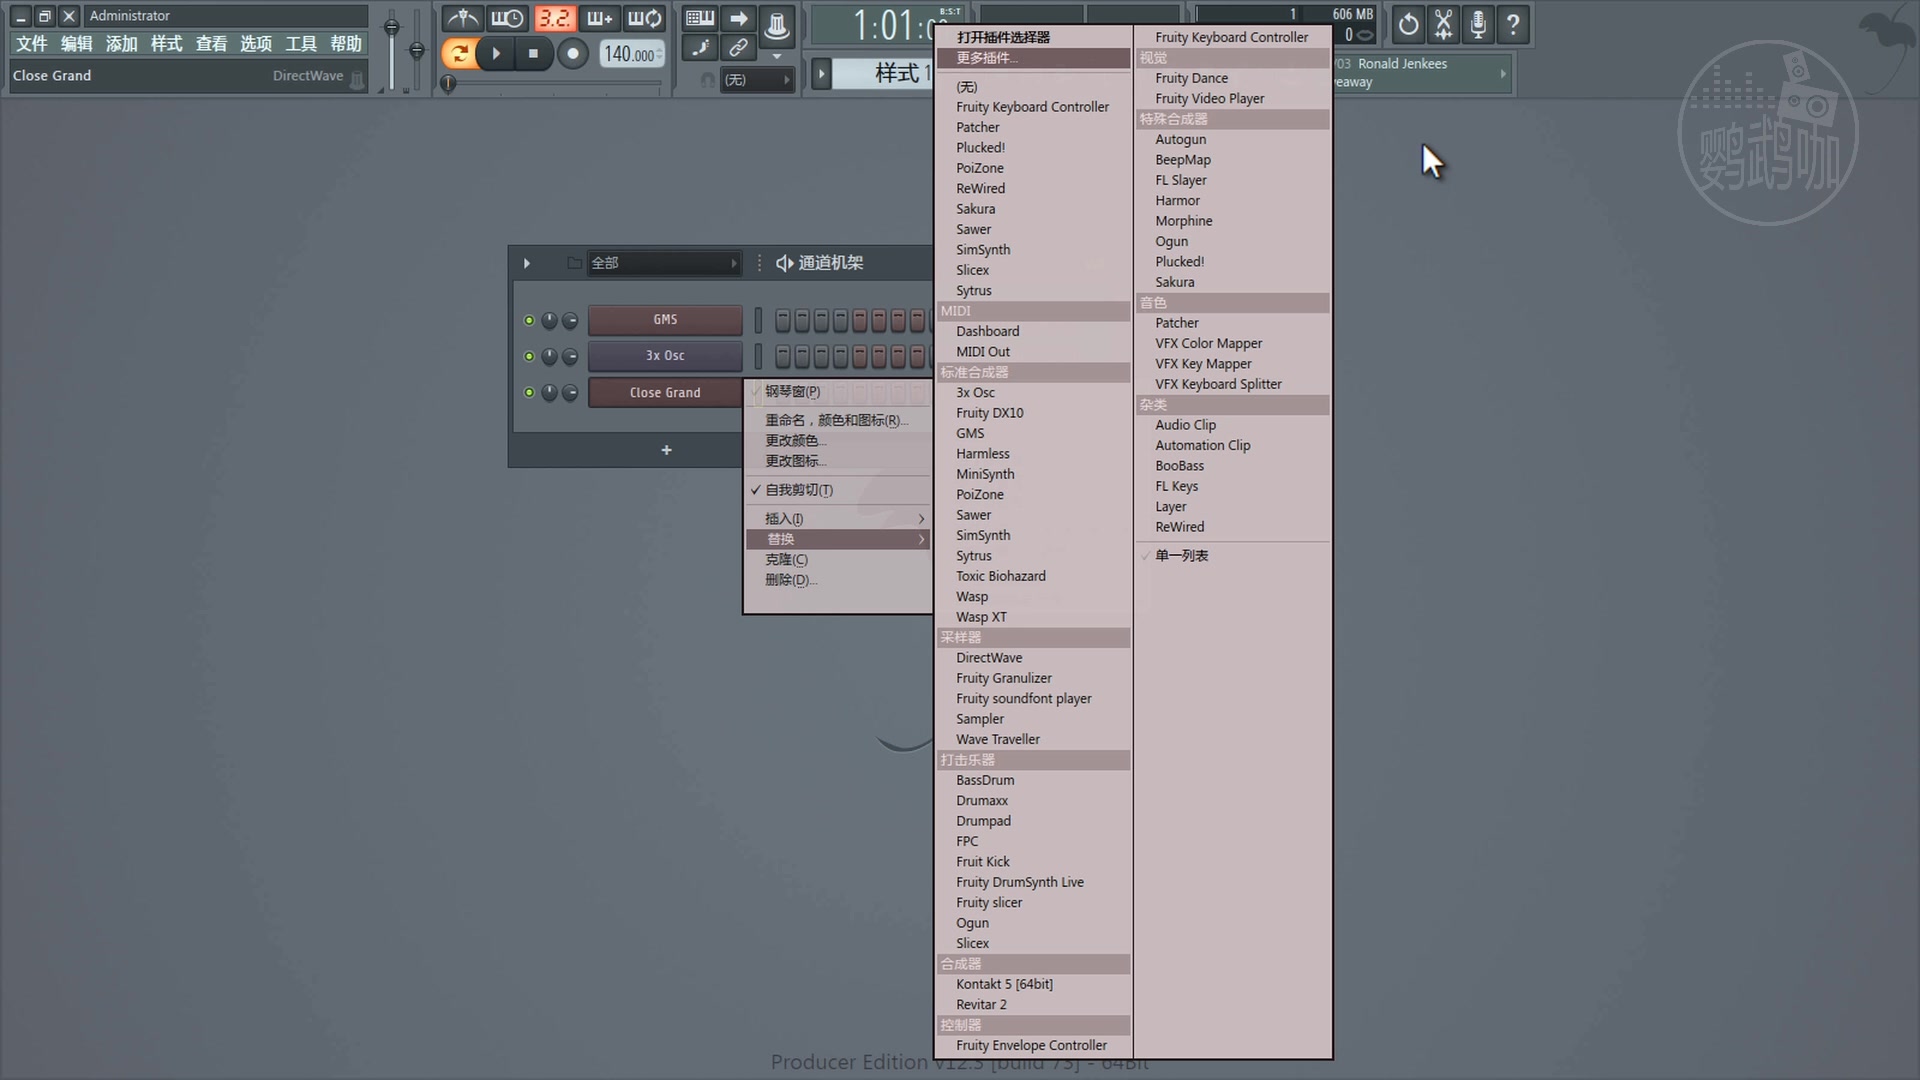Enable wait for input before recording
This screenshot has width=1920, height=1080.
(x=507, y=18)
